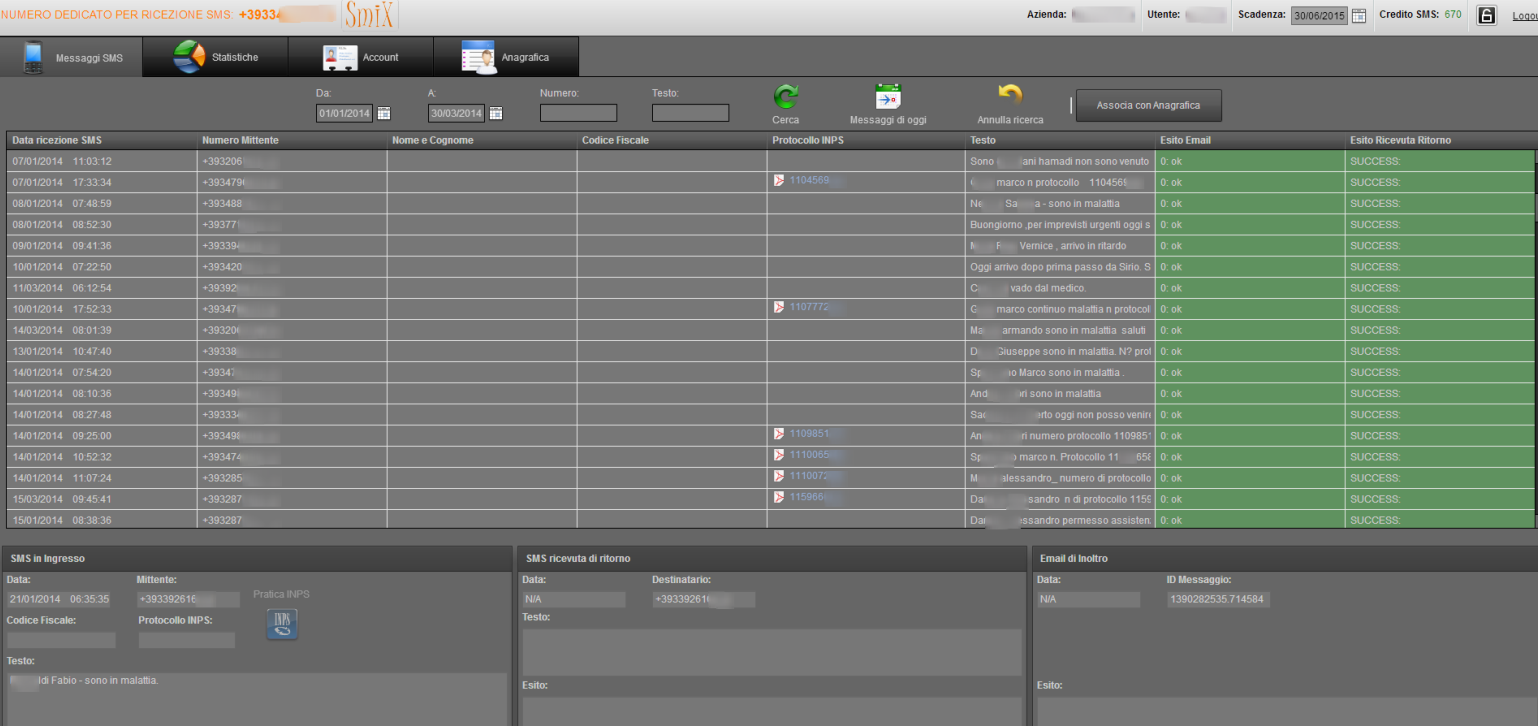Click the Logout link
The image size is (1538, 726).
tap(1524, 15)
